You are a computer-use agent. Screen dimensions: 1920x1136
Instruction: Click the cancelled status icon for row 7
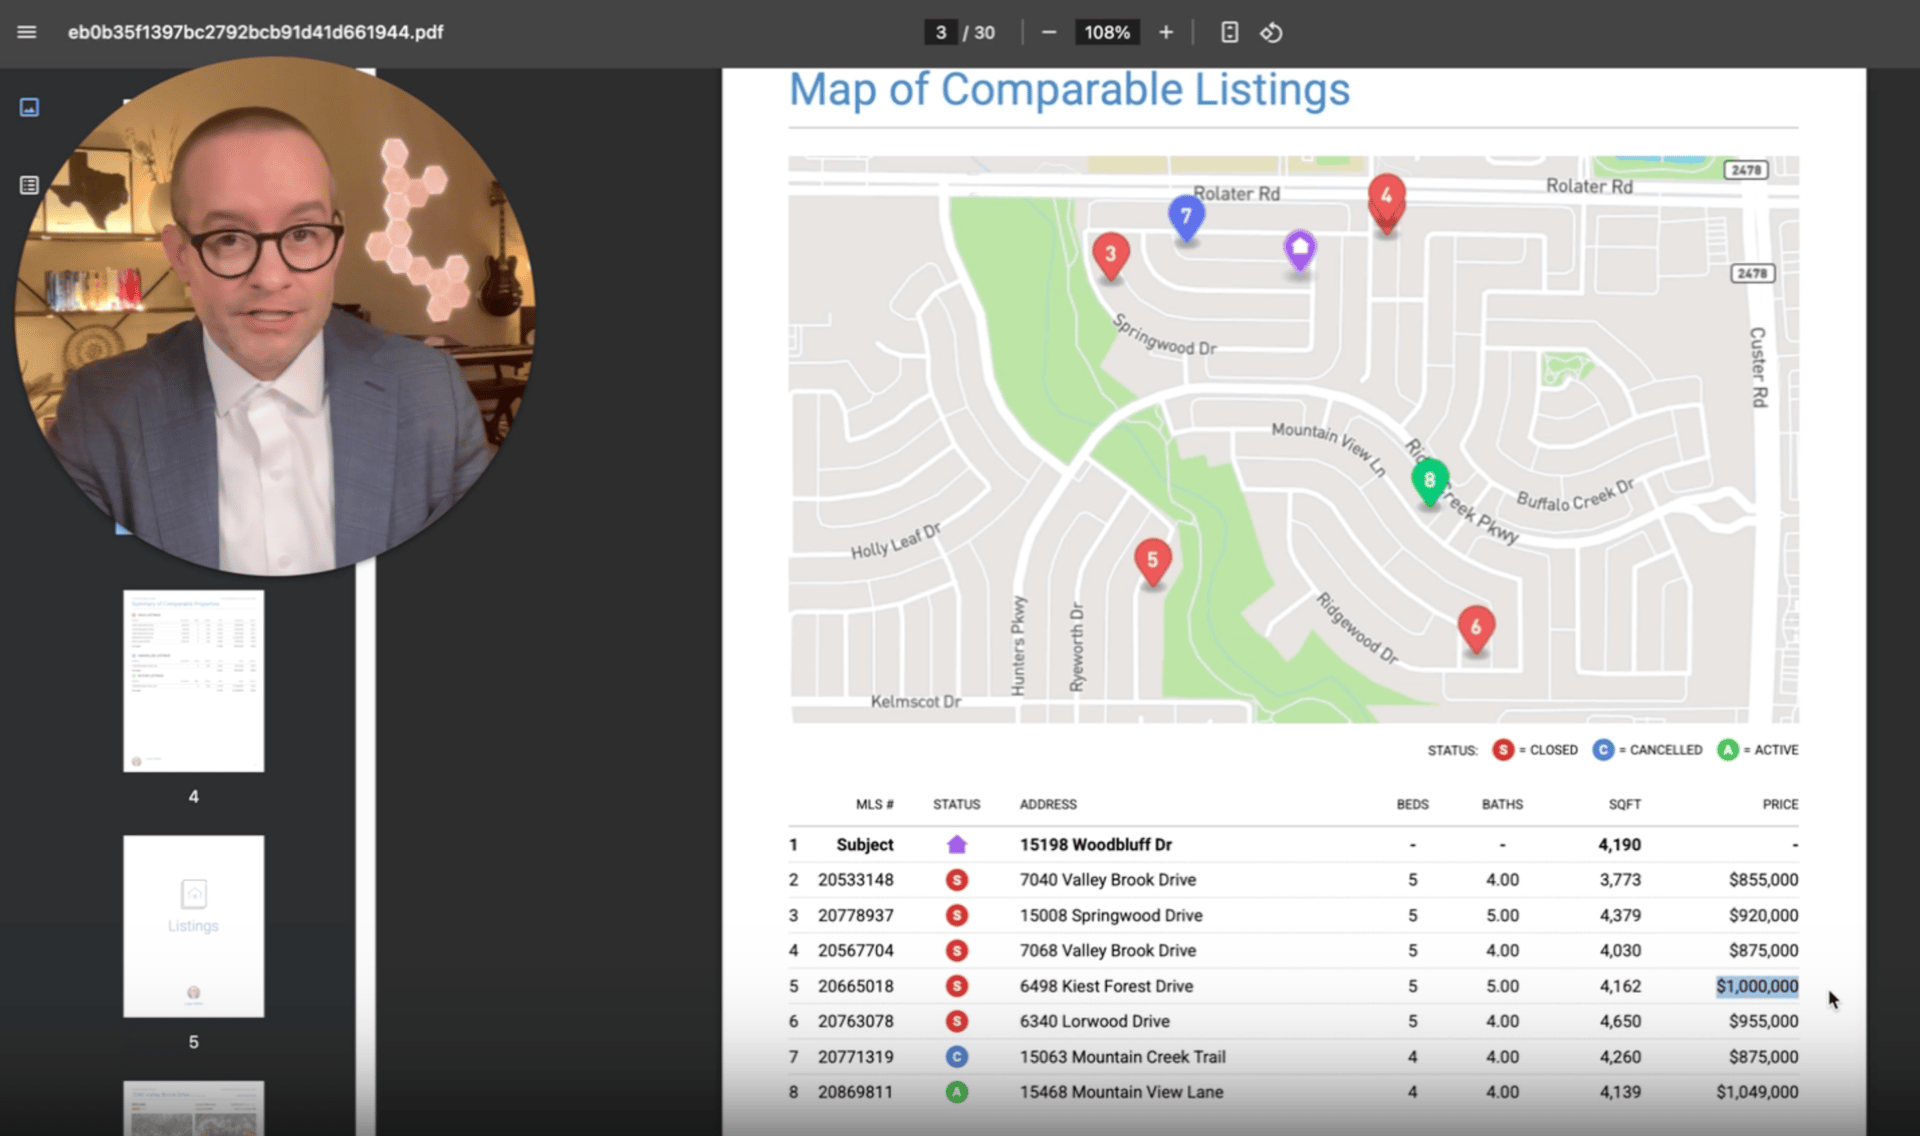pyautogui.click(x=957, y=1057)
